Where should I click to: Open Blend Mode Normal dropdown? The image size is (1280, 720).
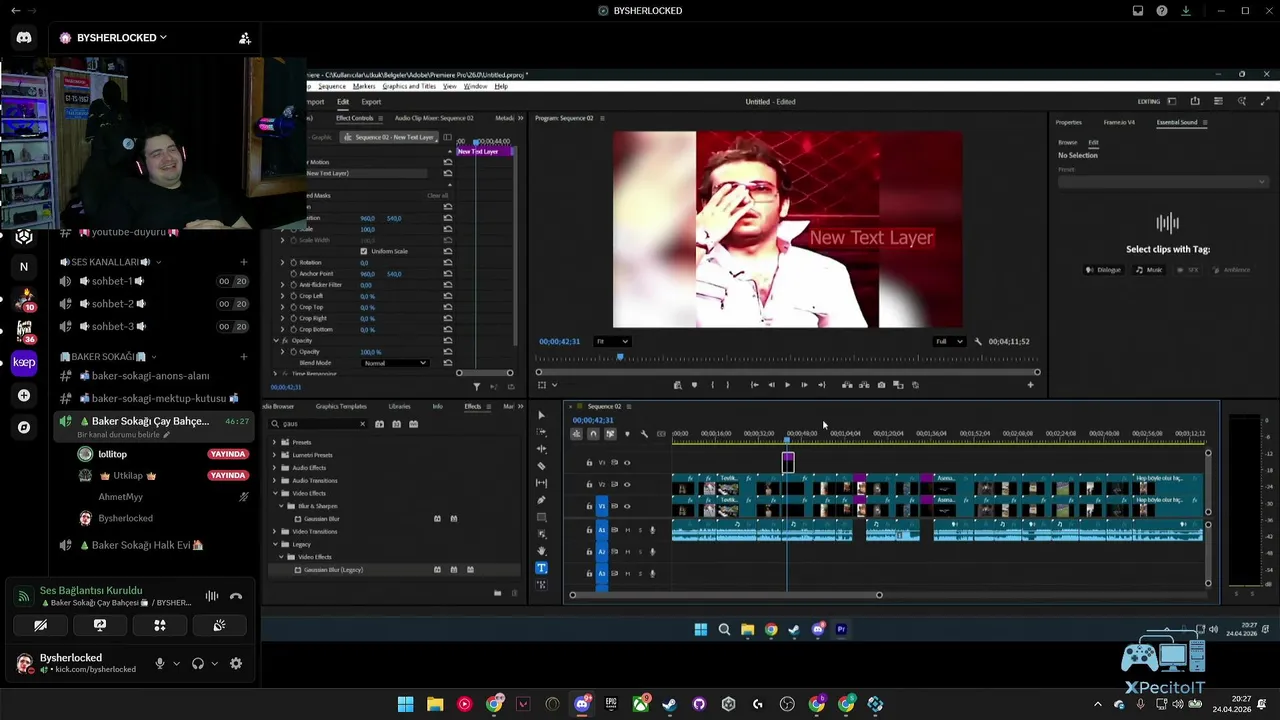(x=395, y=363)
